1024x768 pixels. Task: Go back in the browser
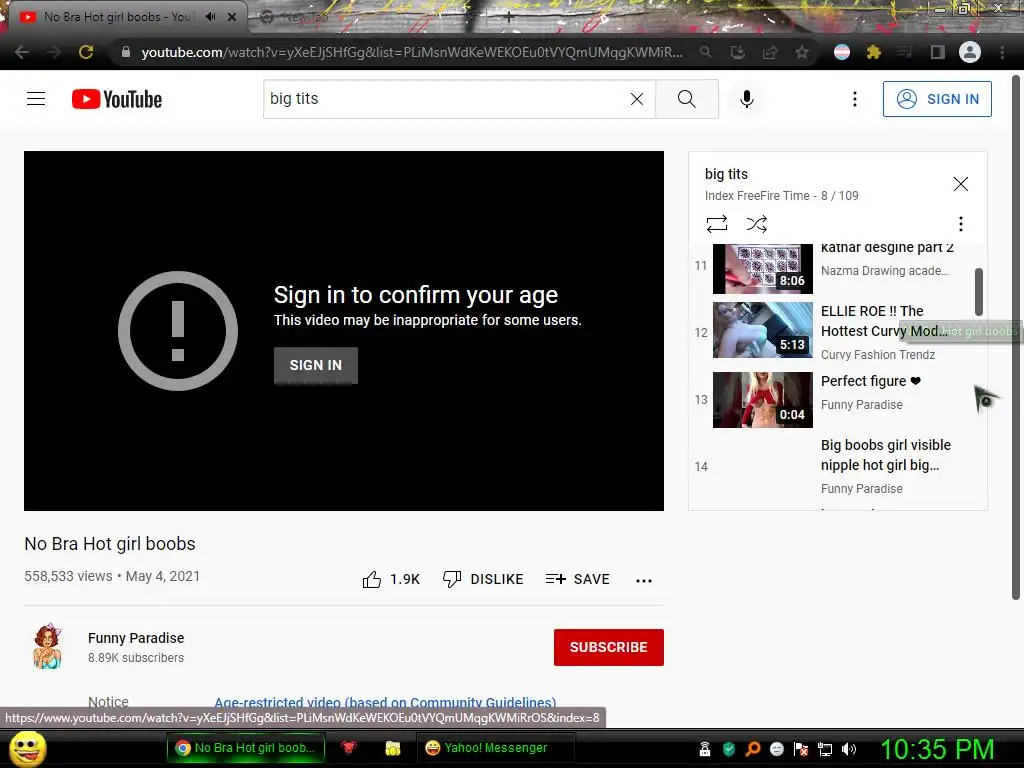[x=22, y=52]
